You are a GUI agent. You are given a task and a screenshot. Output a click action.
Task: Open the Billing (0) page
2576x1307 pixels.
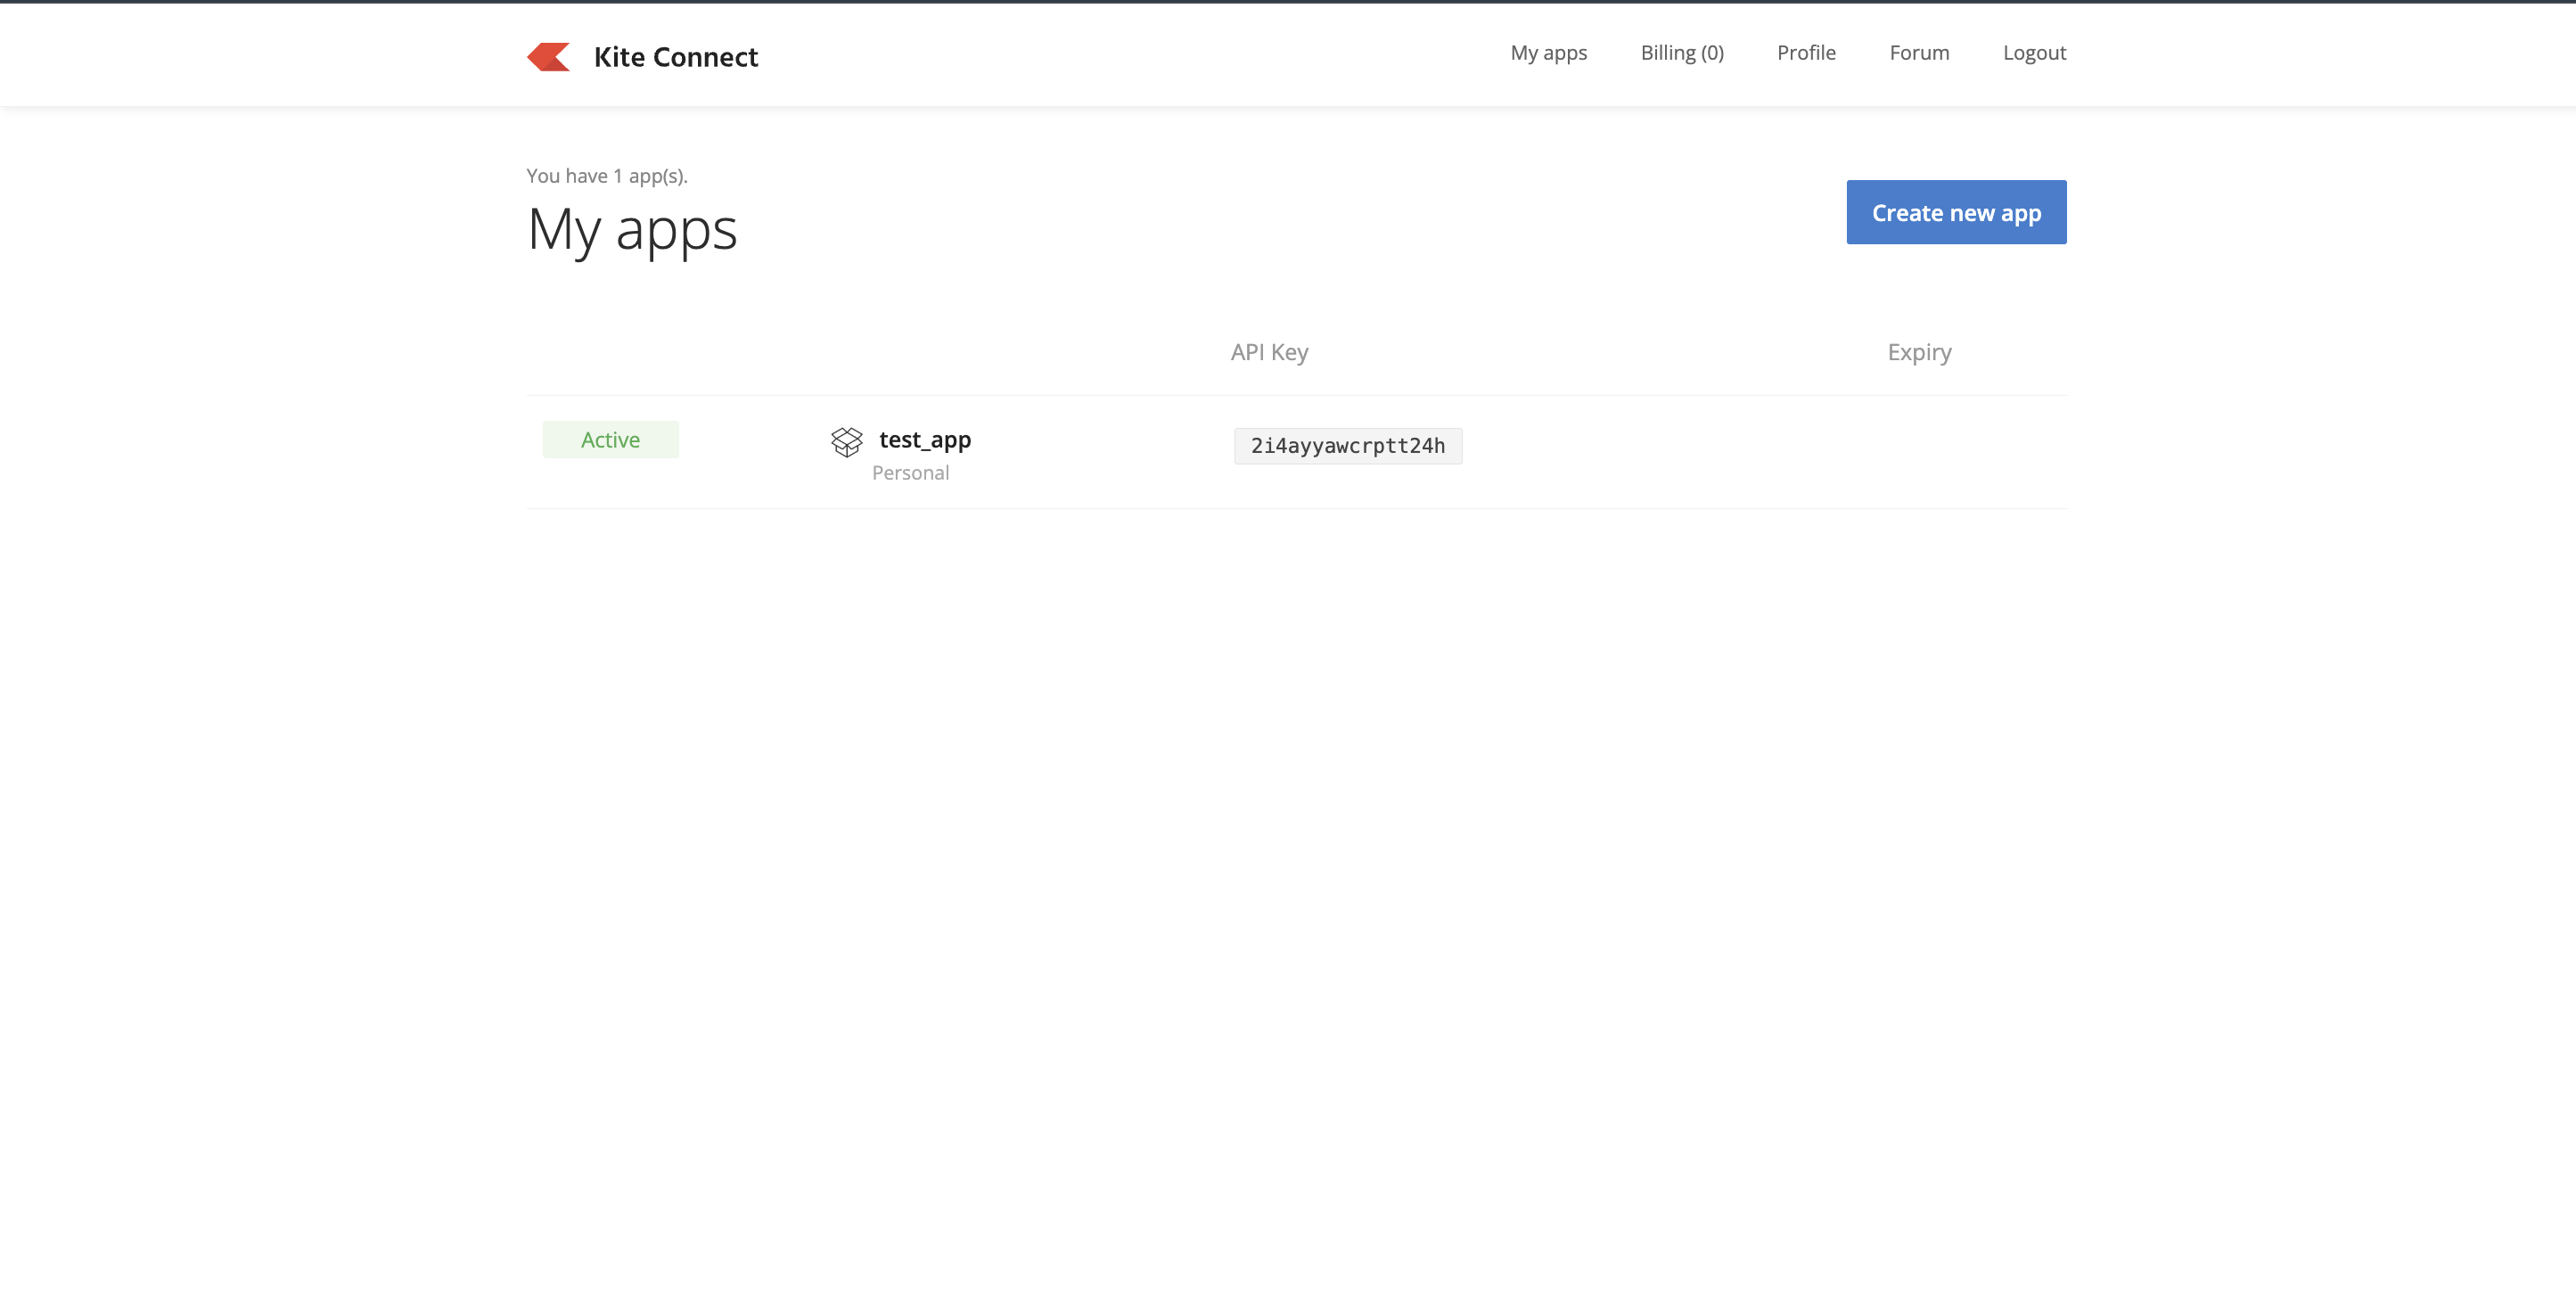click(1682, 53)
